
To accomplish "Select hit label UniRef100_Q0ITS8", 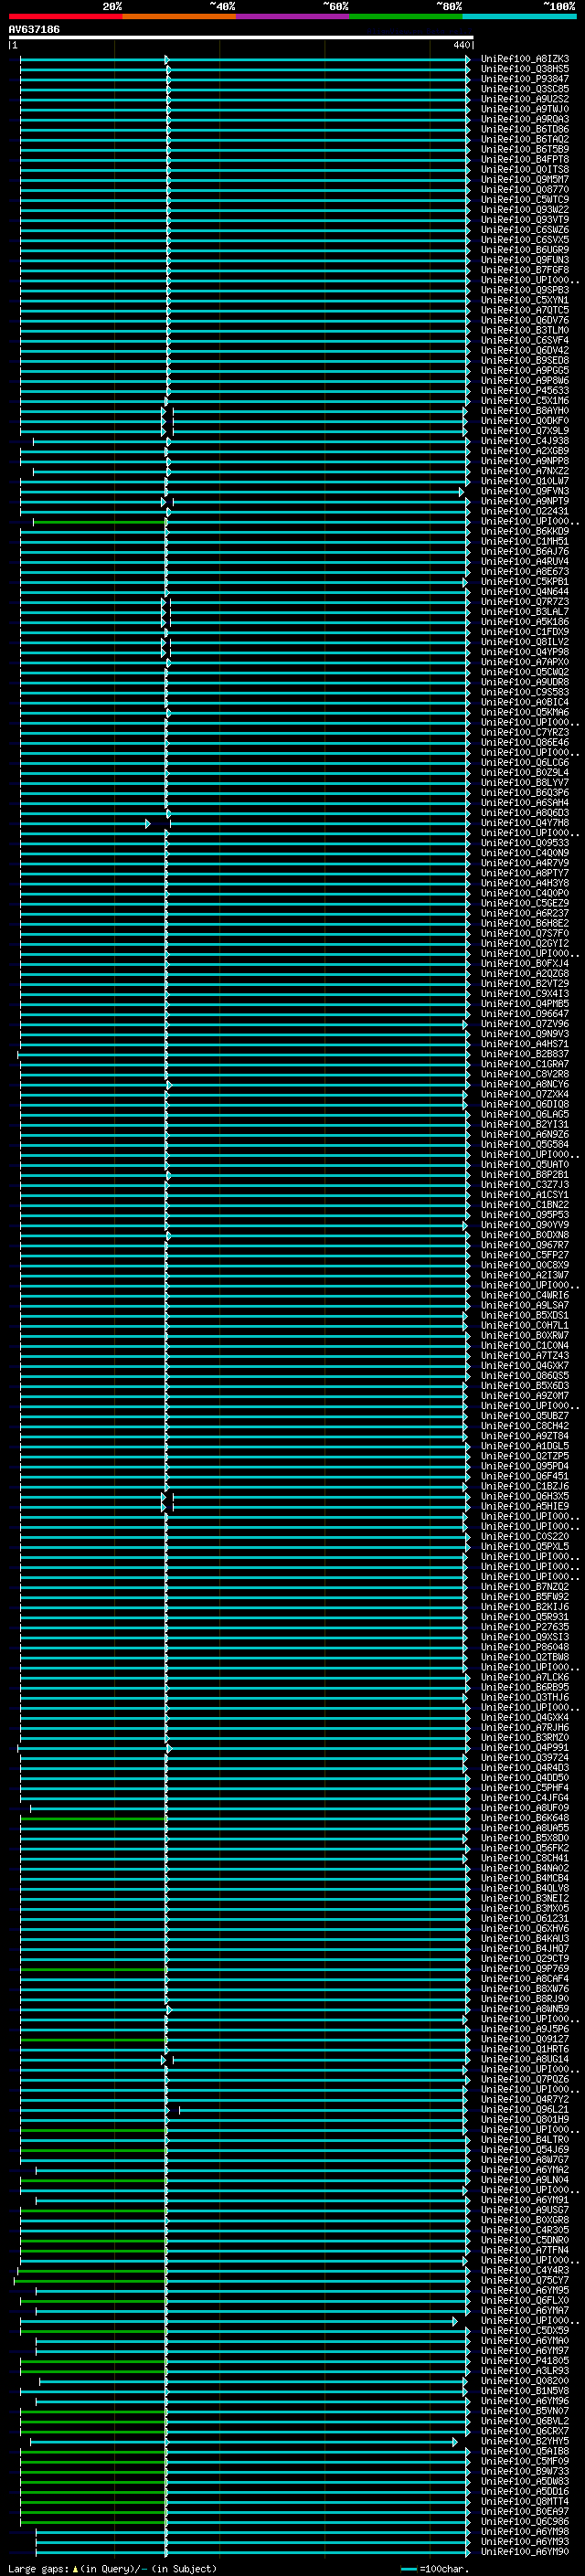I will click(525, 169).
